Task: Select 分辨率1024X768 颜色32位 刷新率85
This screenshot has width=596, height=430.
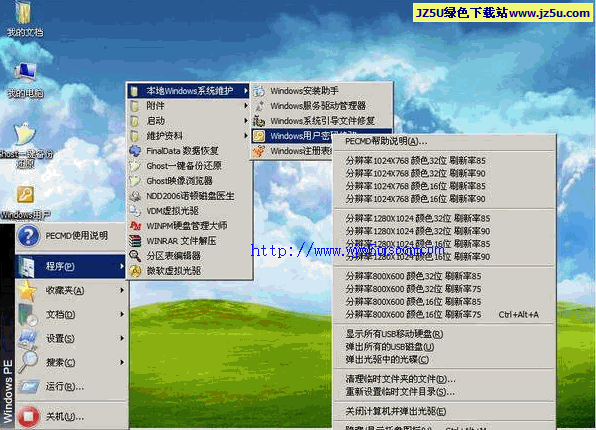Action: [444, 161]
